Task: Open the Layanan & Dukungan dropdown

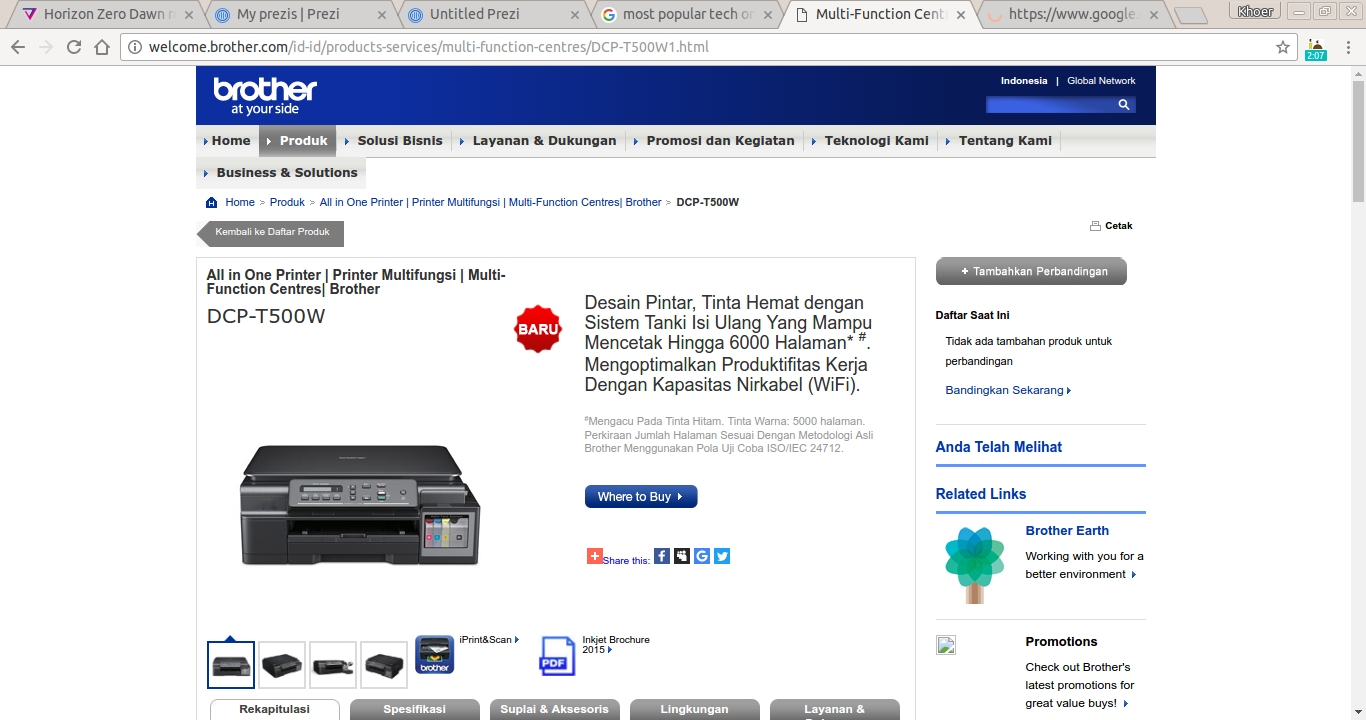Action: pyautogui.click(x=543, y=141)
